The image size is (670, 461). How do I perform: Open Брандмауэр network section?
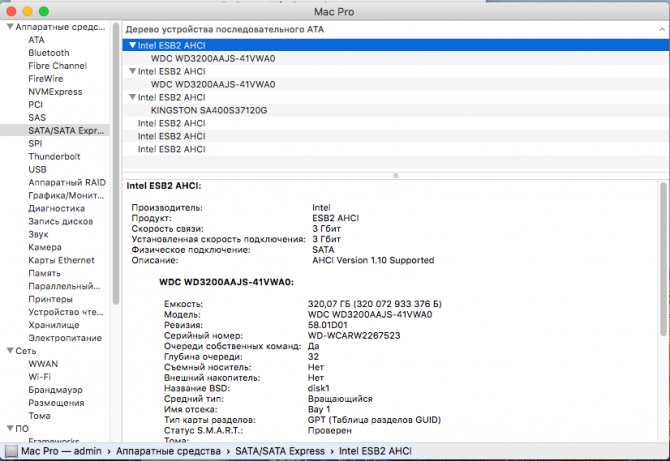click(x=56, y=390)
